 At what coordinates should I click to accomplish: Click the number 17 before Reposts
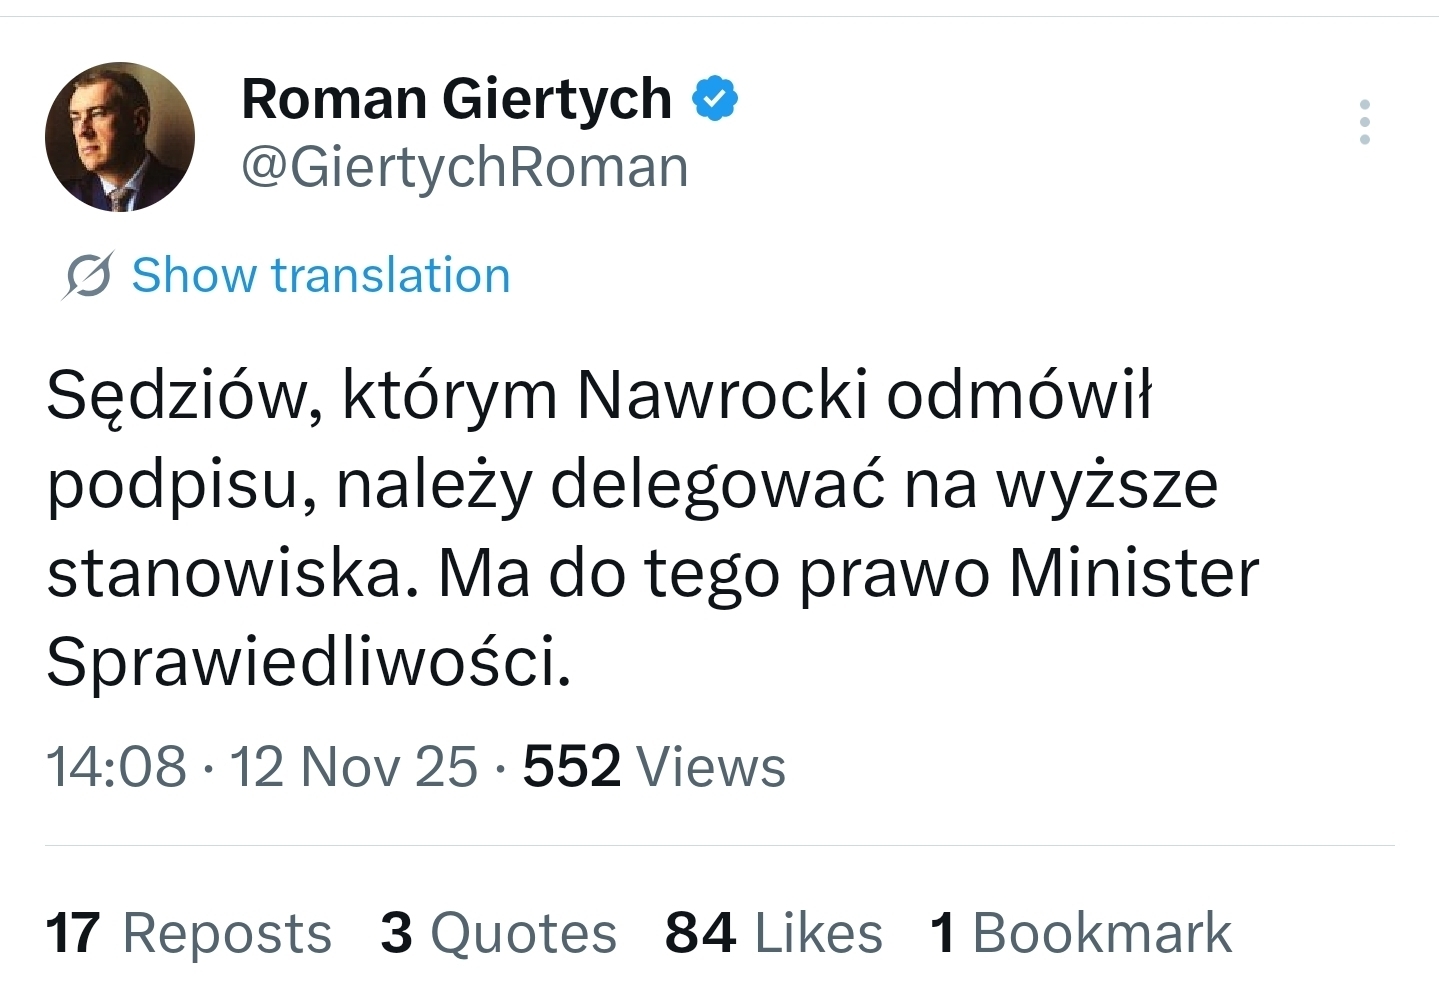[x=72, y=933]
